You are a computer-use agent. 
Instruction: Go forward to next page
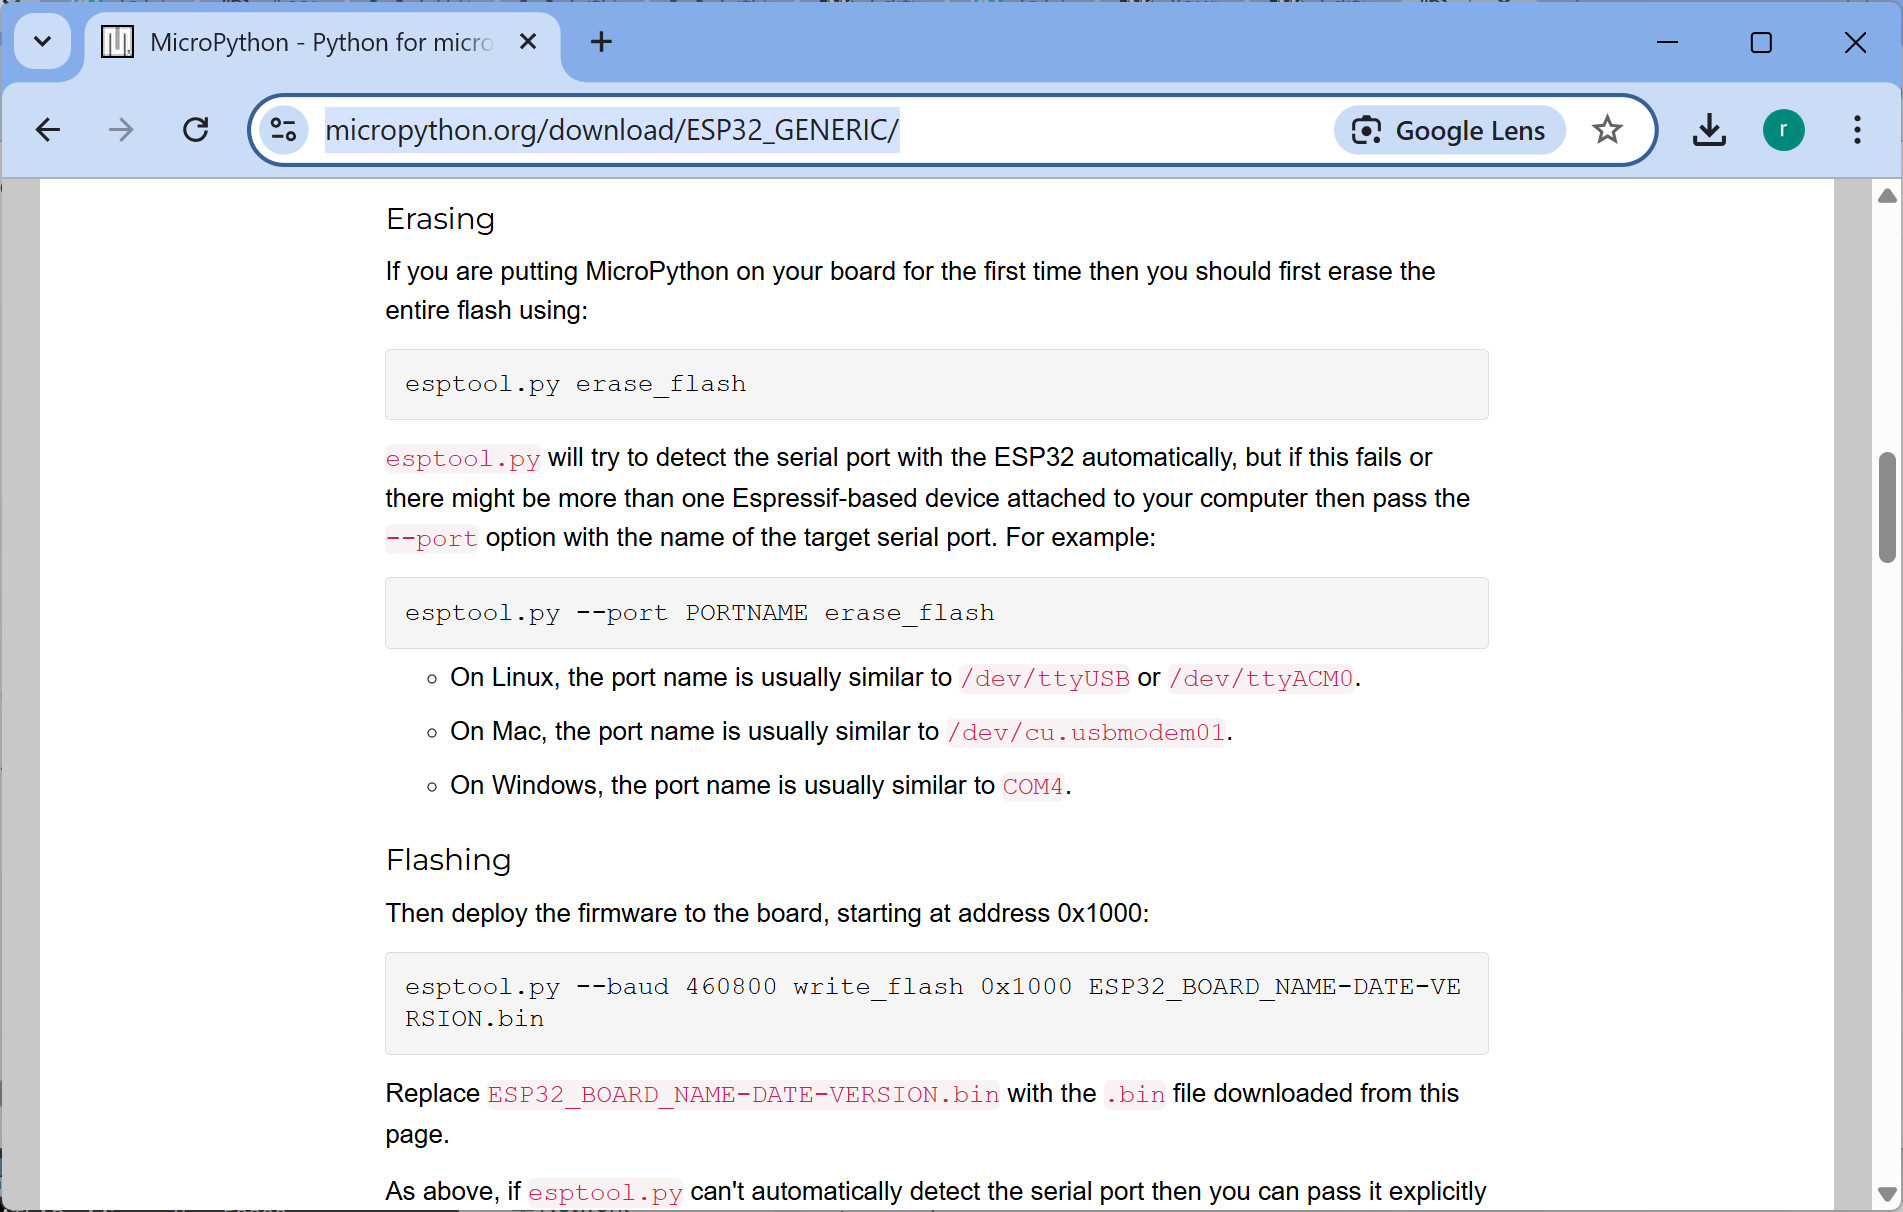pos(121,130)
